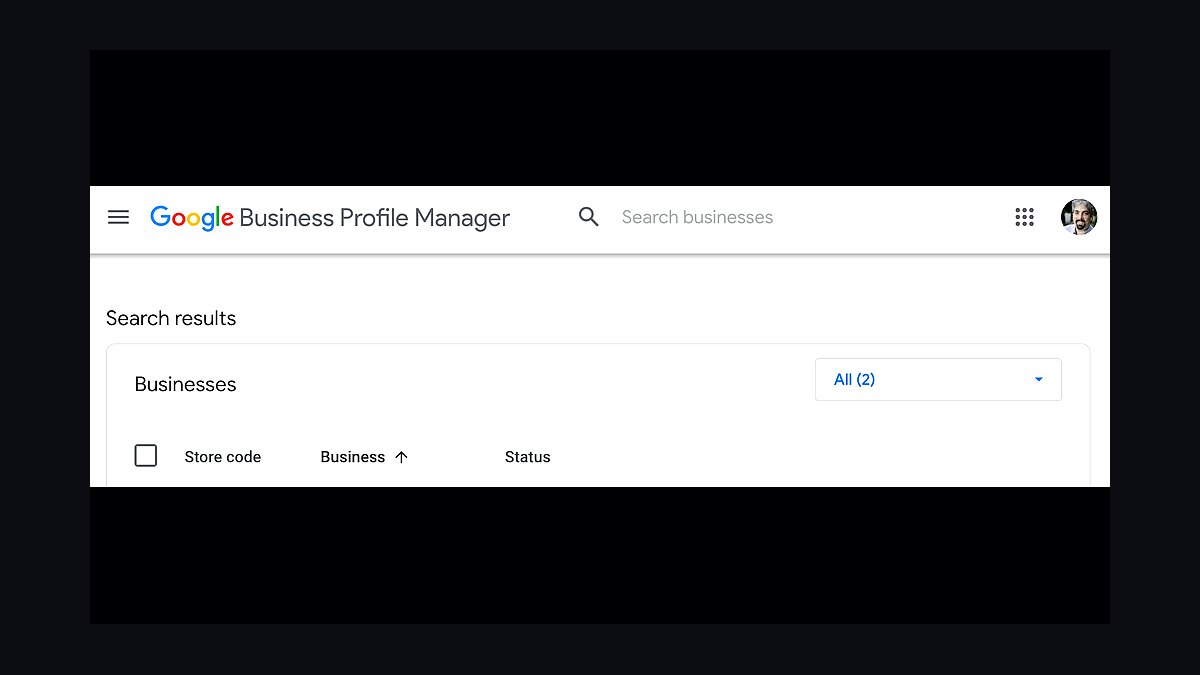Open the Google apps grid
Viewport: 1200px width, 675px height.
click(1024, 217)
